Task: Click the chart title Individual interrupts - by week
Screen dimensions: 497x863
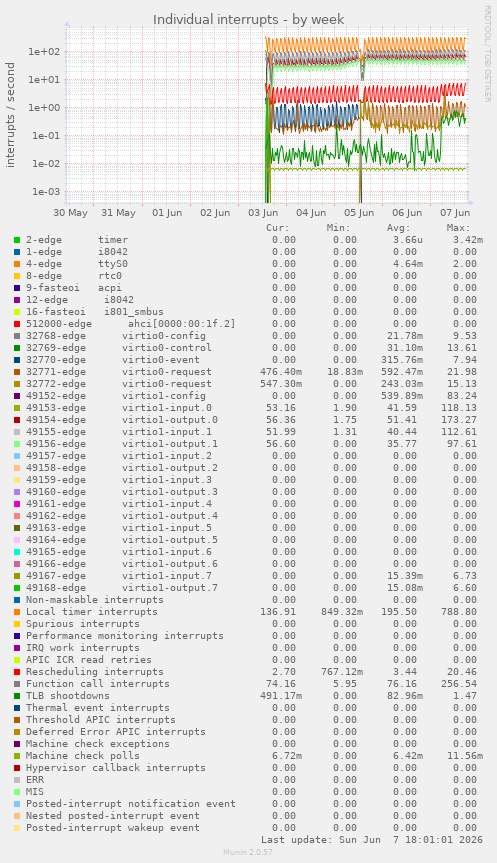Action: 249,19
